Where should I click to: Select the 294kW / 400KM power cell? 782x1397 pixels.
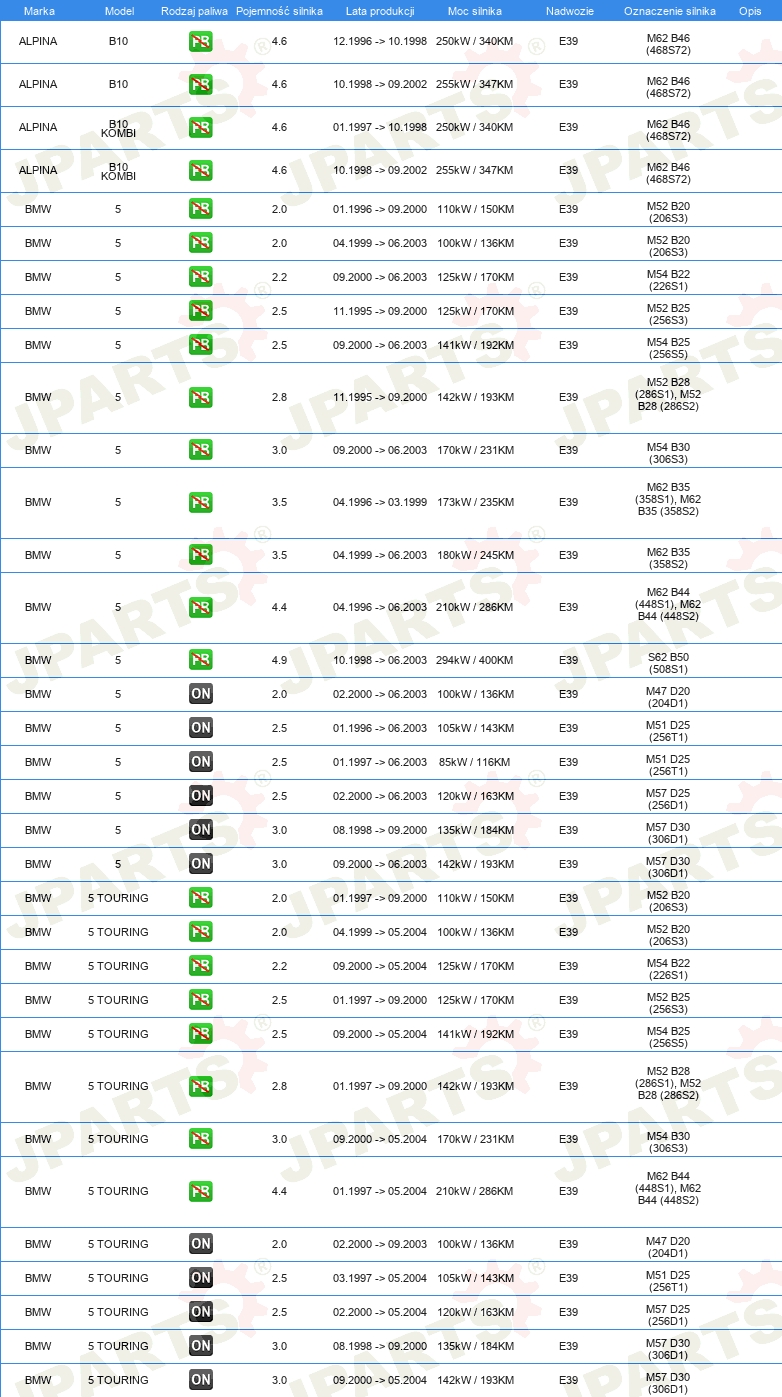point(475,660)
